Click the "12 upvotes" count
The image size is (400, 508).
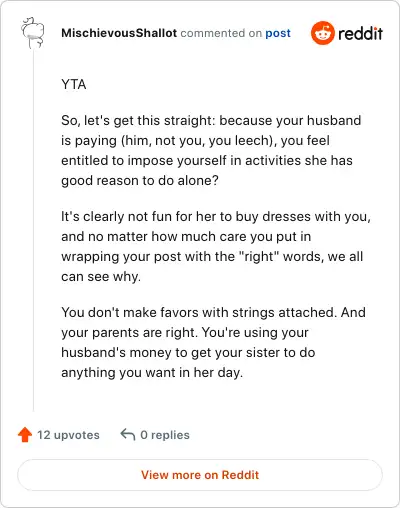click(x=68, y=435)
